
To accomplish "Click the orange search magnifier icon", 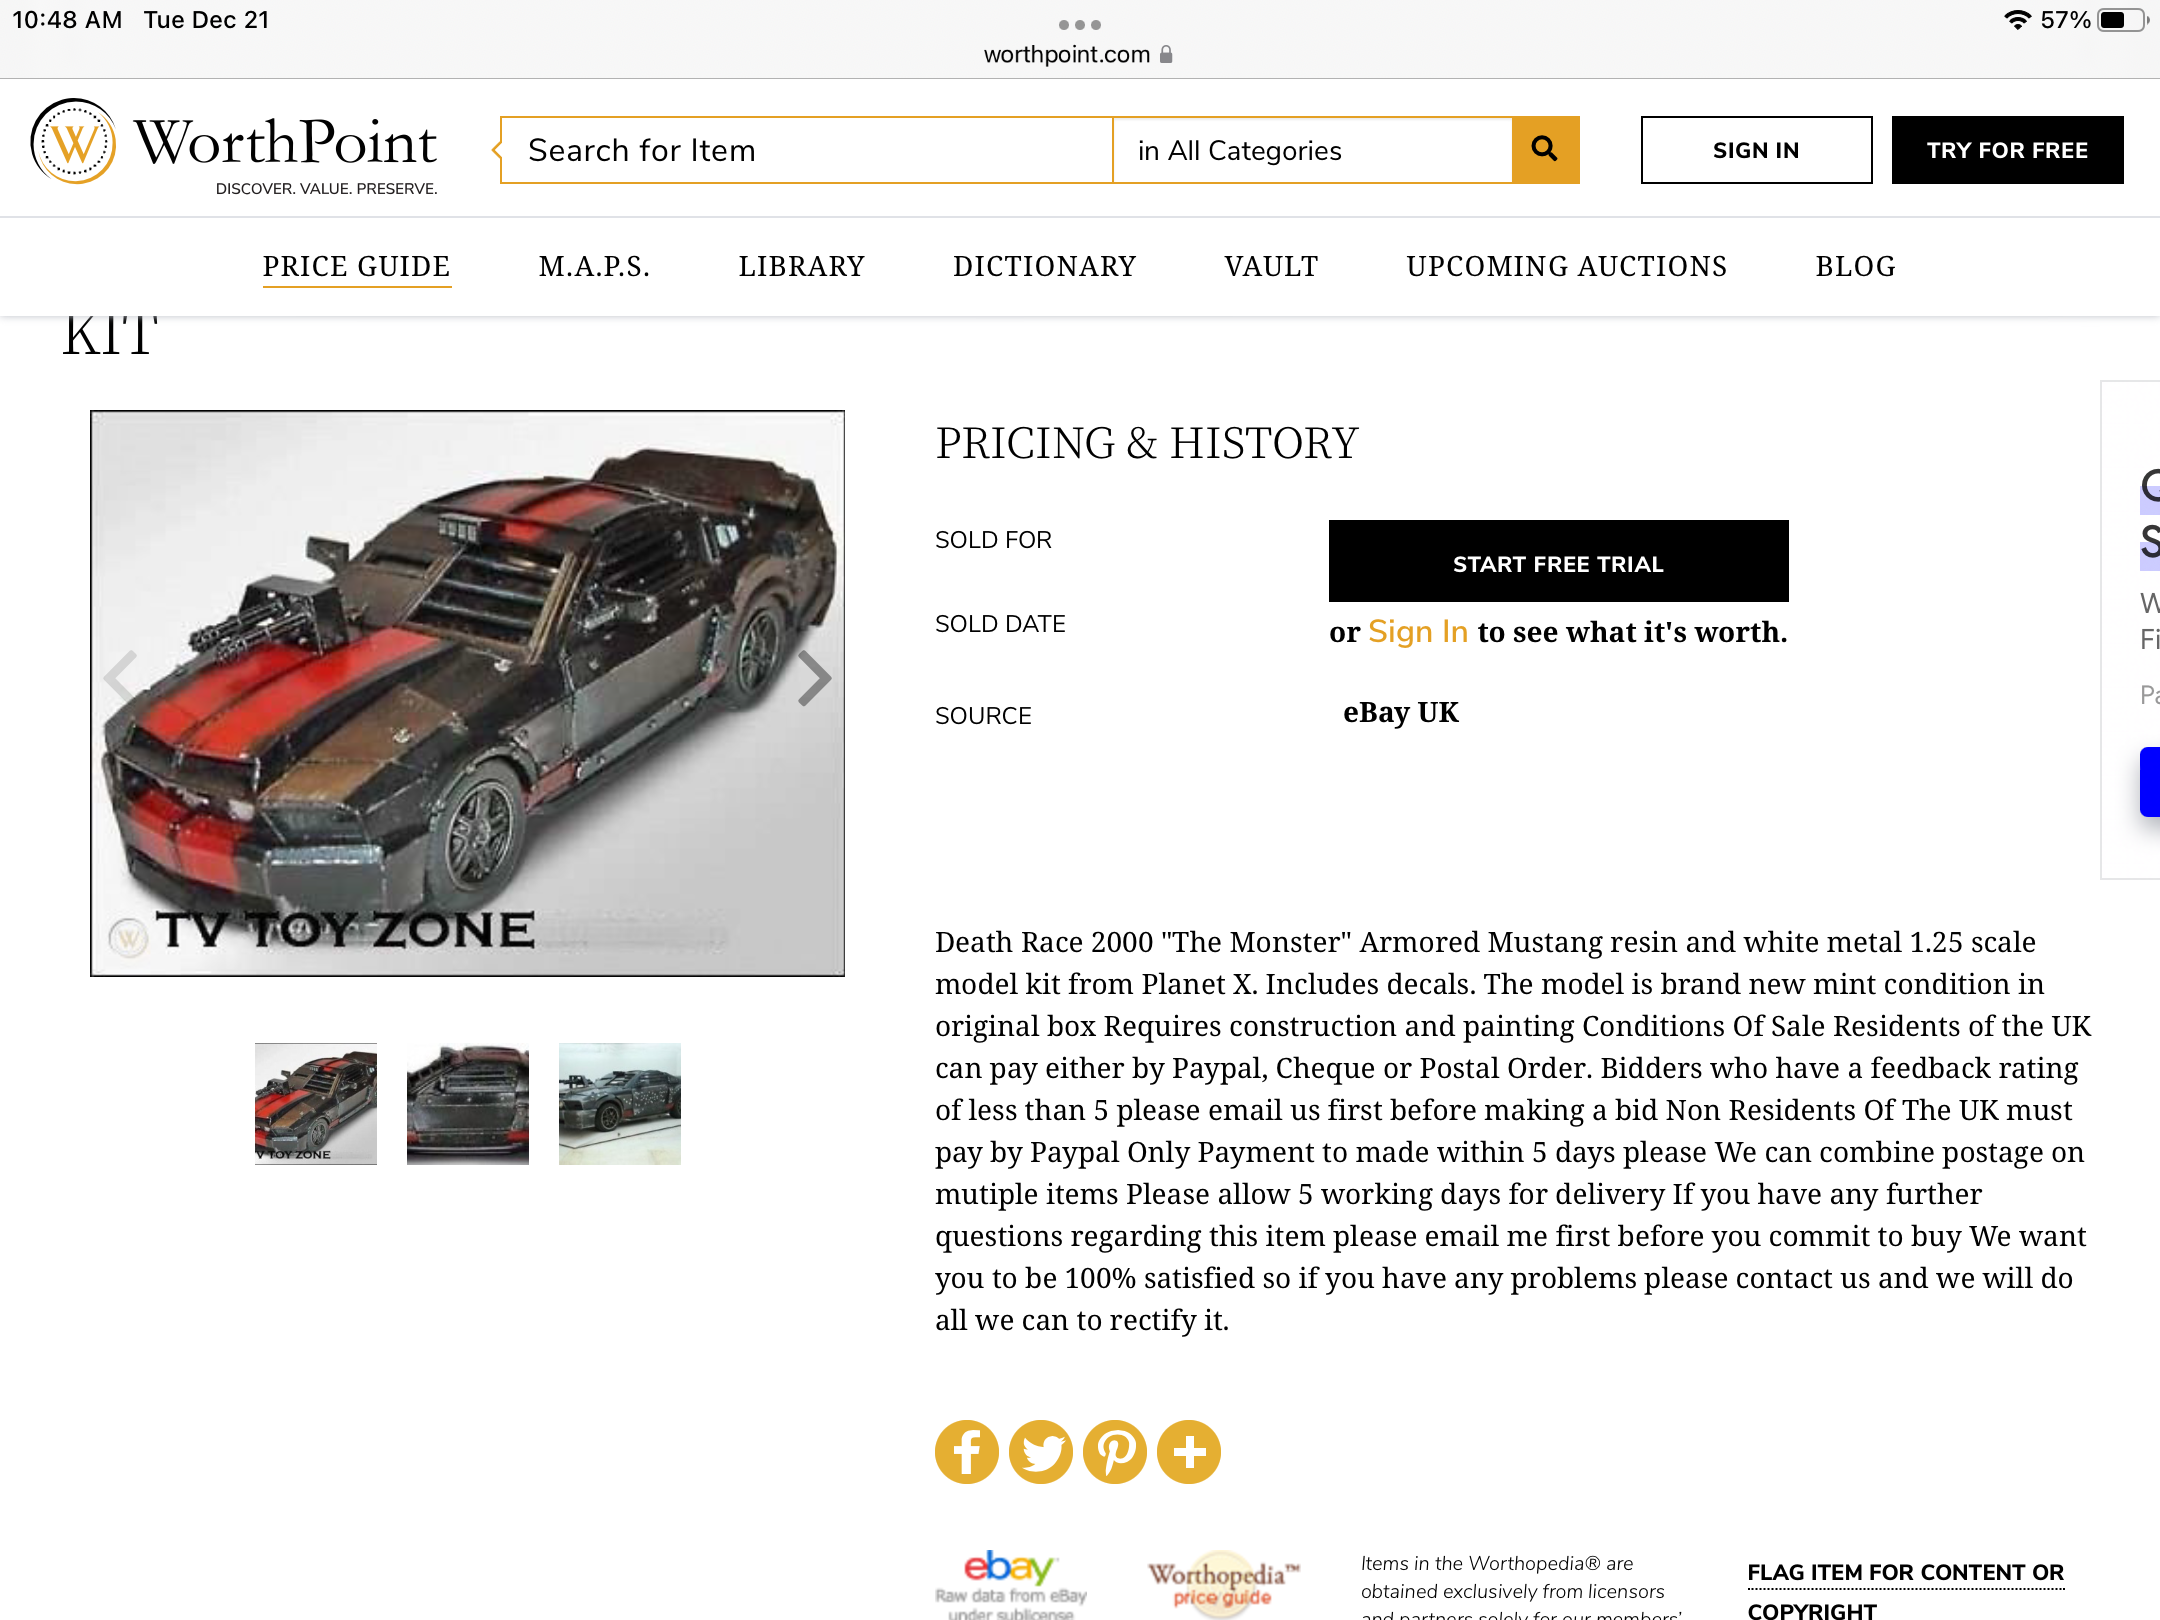I will click(1545, 150).
